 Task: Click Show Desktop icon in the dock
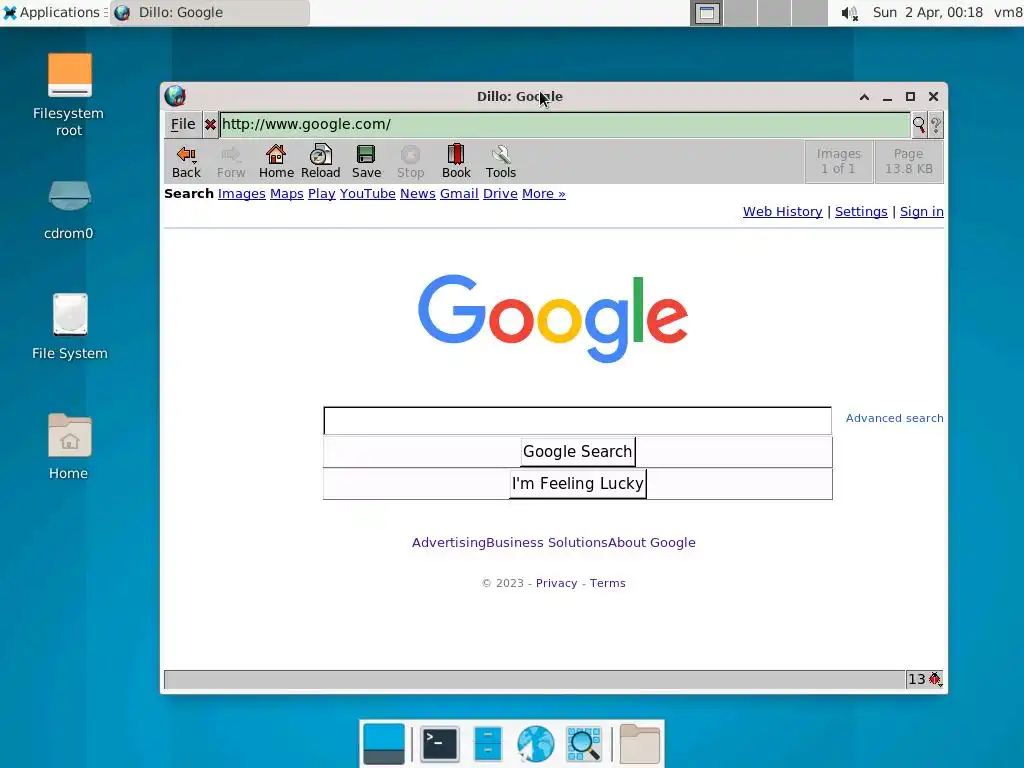click(x=383, y=744)
